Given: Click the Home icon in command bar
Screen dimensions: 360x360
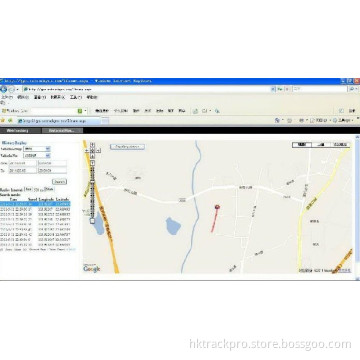Looking at the screenshot, I should tap(277, 120).
